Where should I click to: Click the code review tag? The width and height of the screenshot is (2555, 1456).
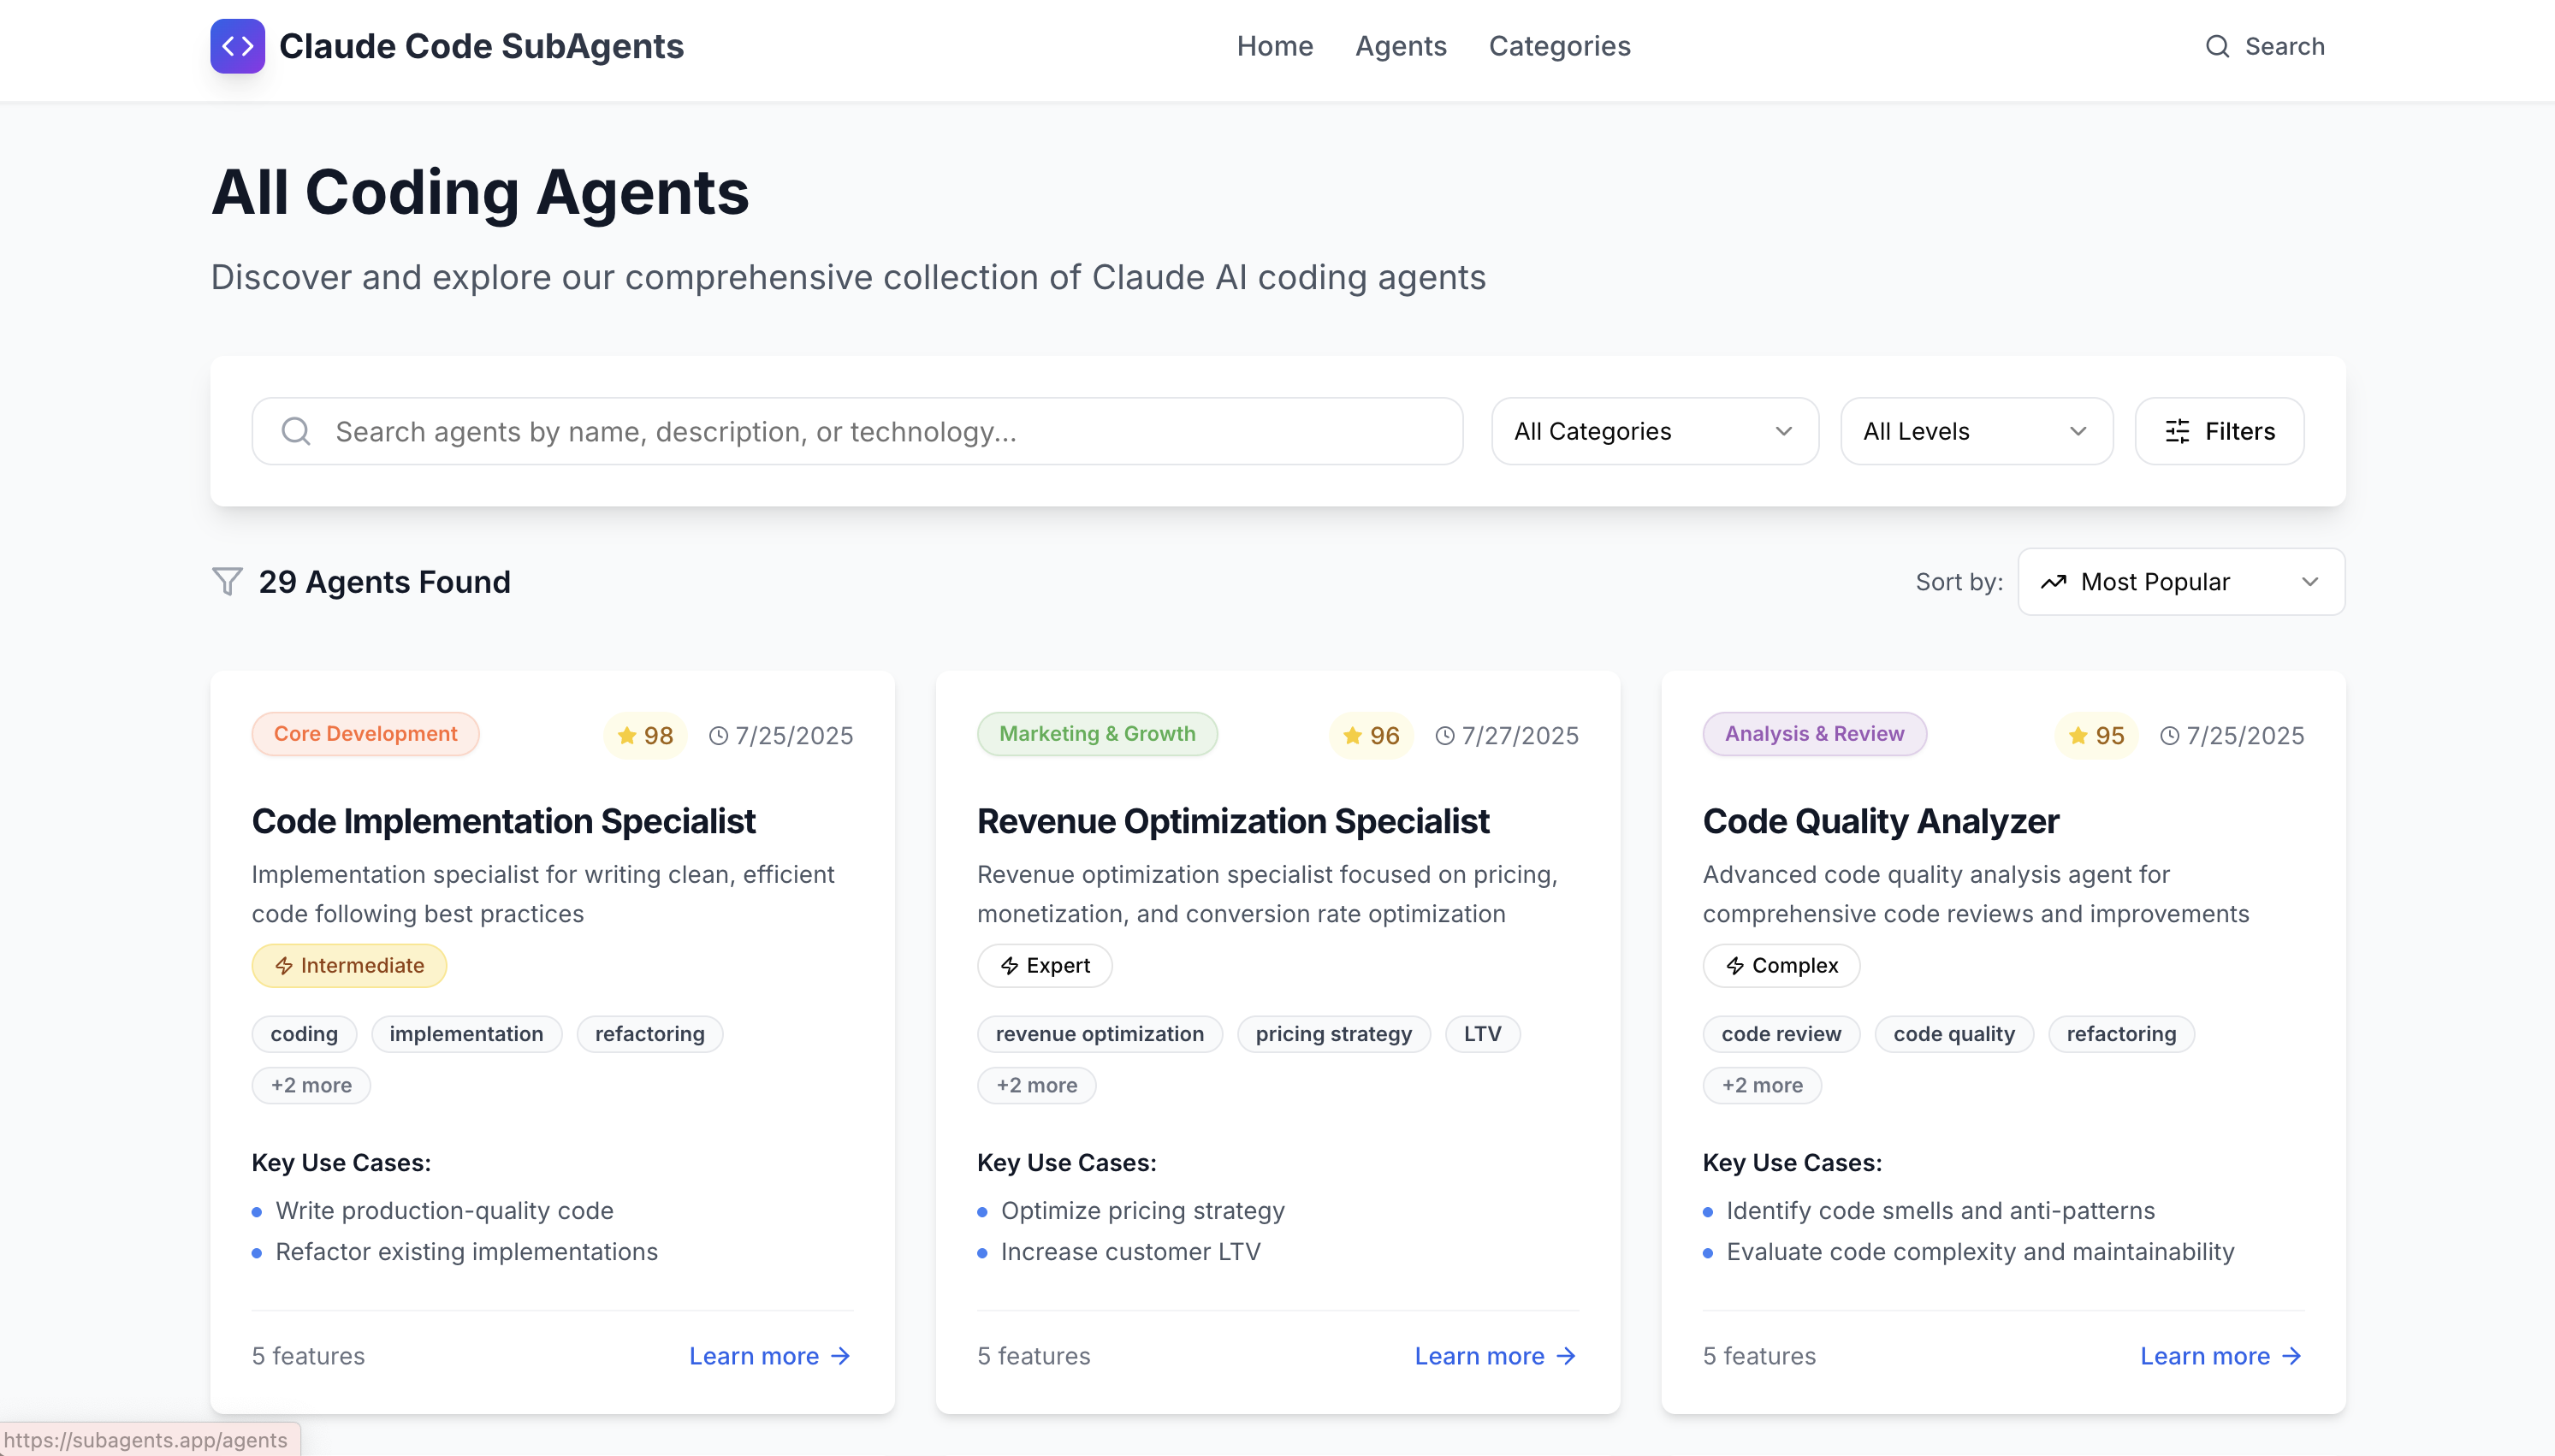[1781, 1034]
